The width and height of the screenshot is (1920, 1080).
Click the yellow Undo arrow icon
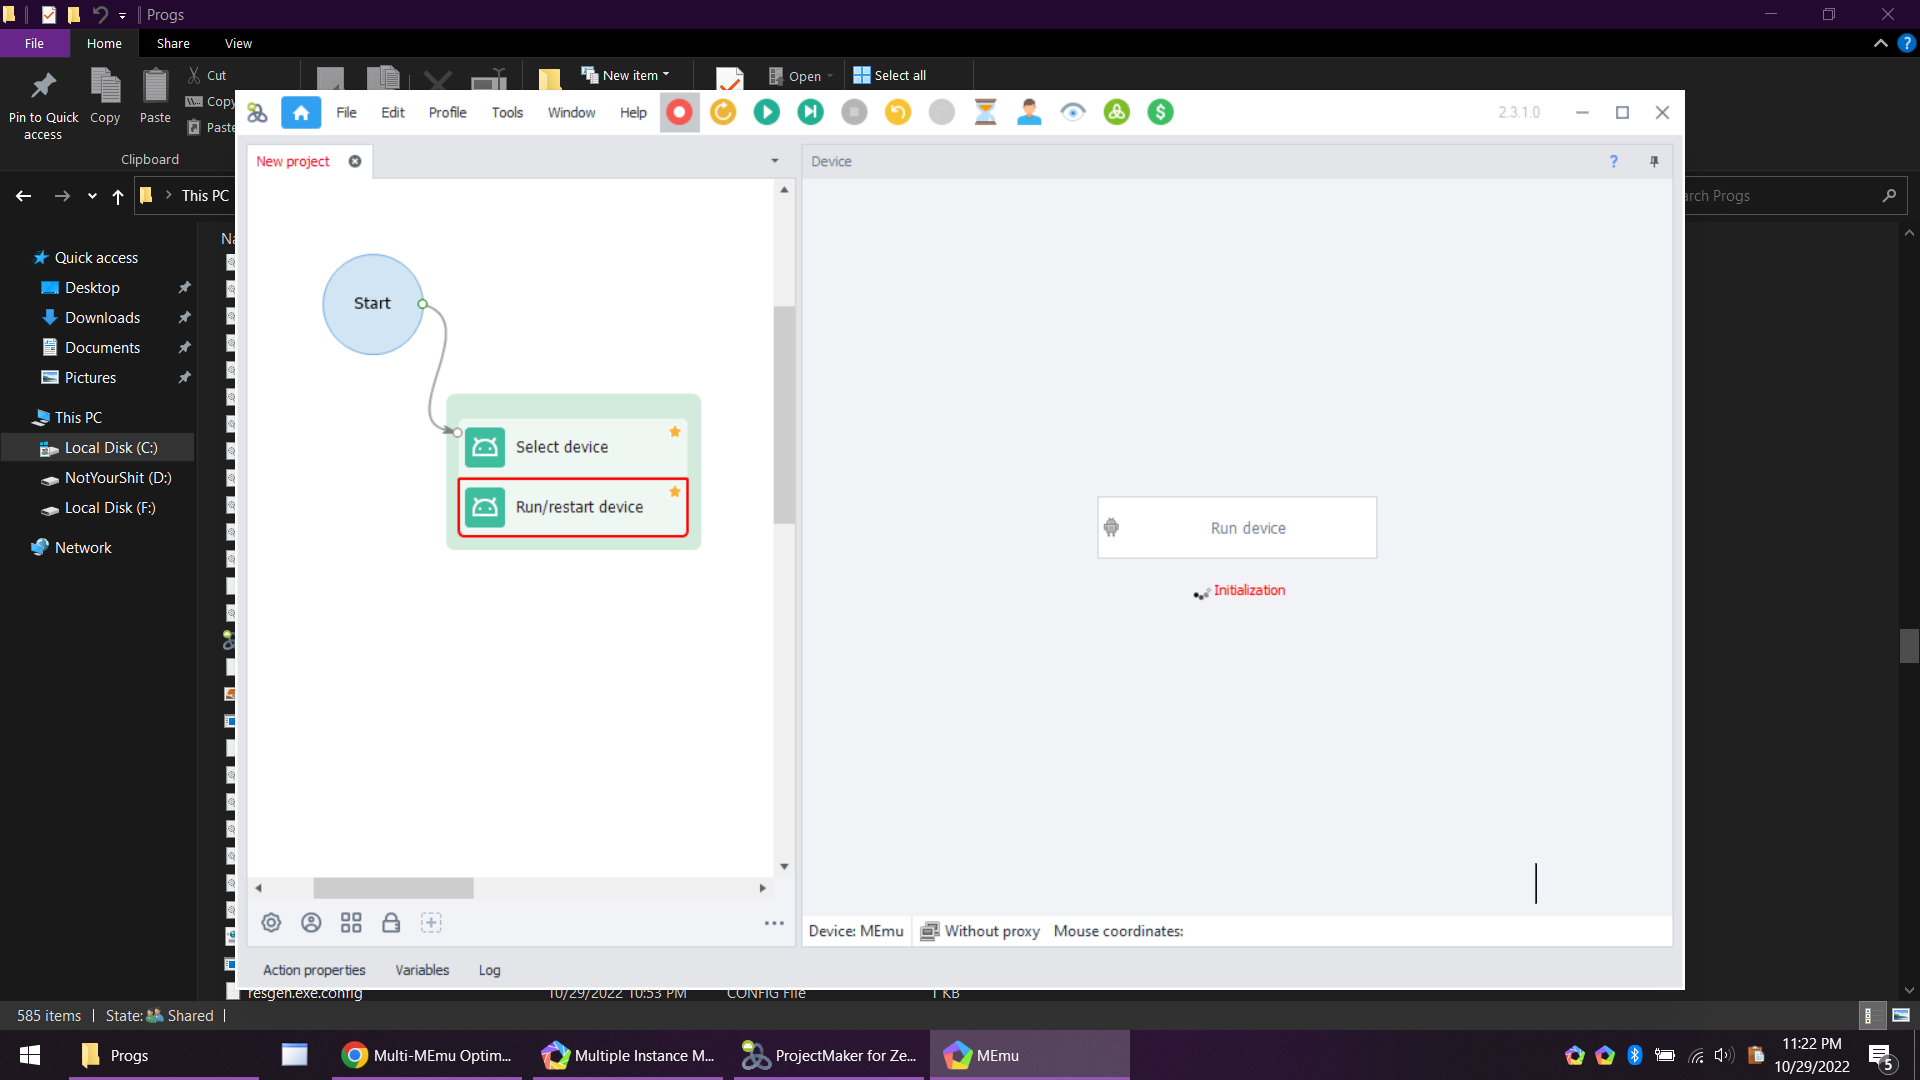point(897,112)
